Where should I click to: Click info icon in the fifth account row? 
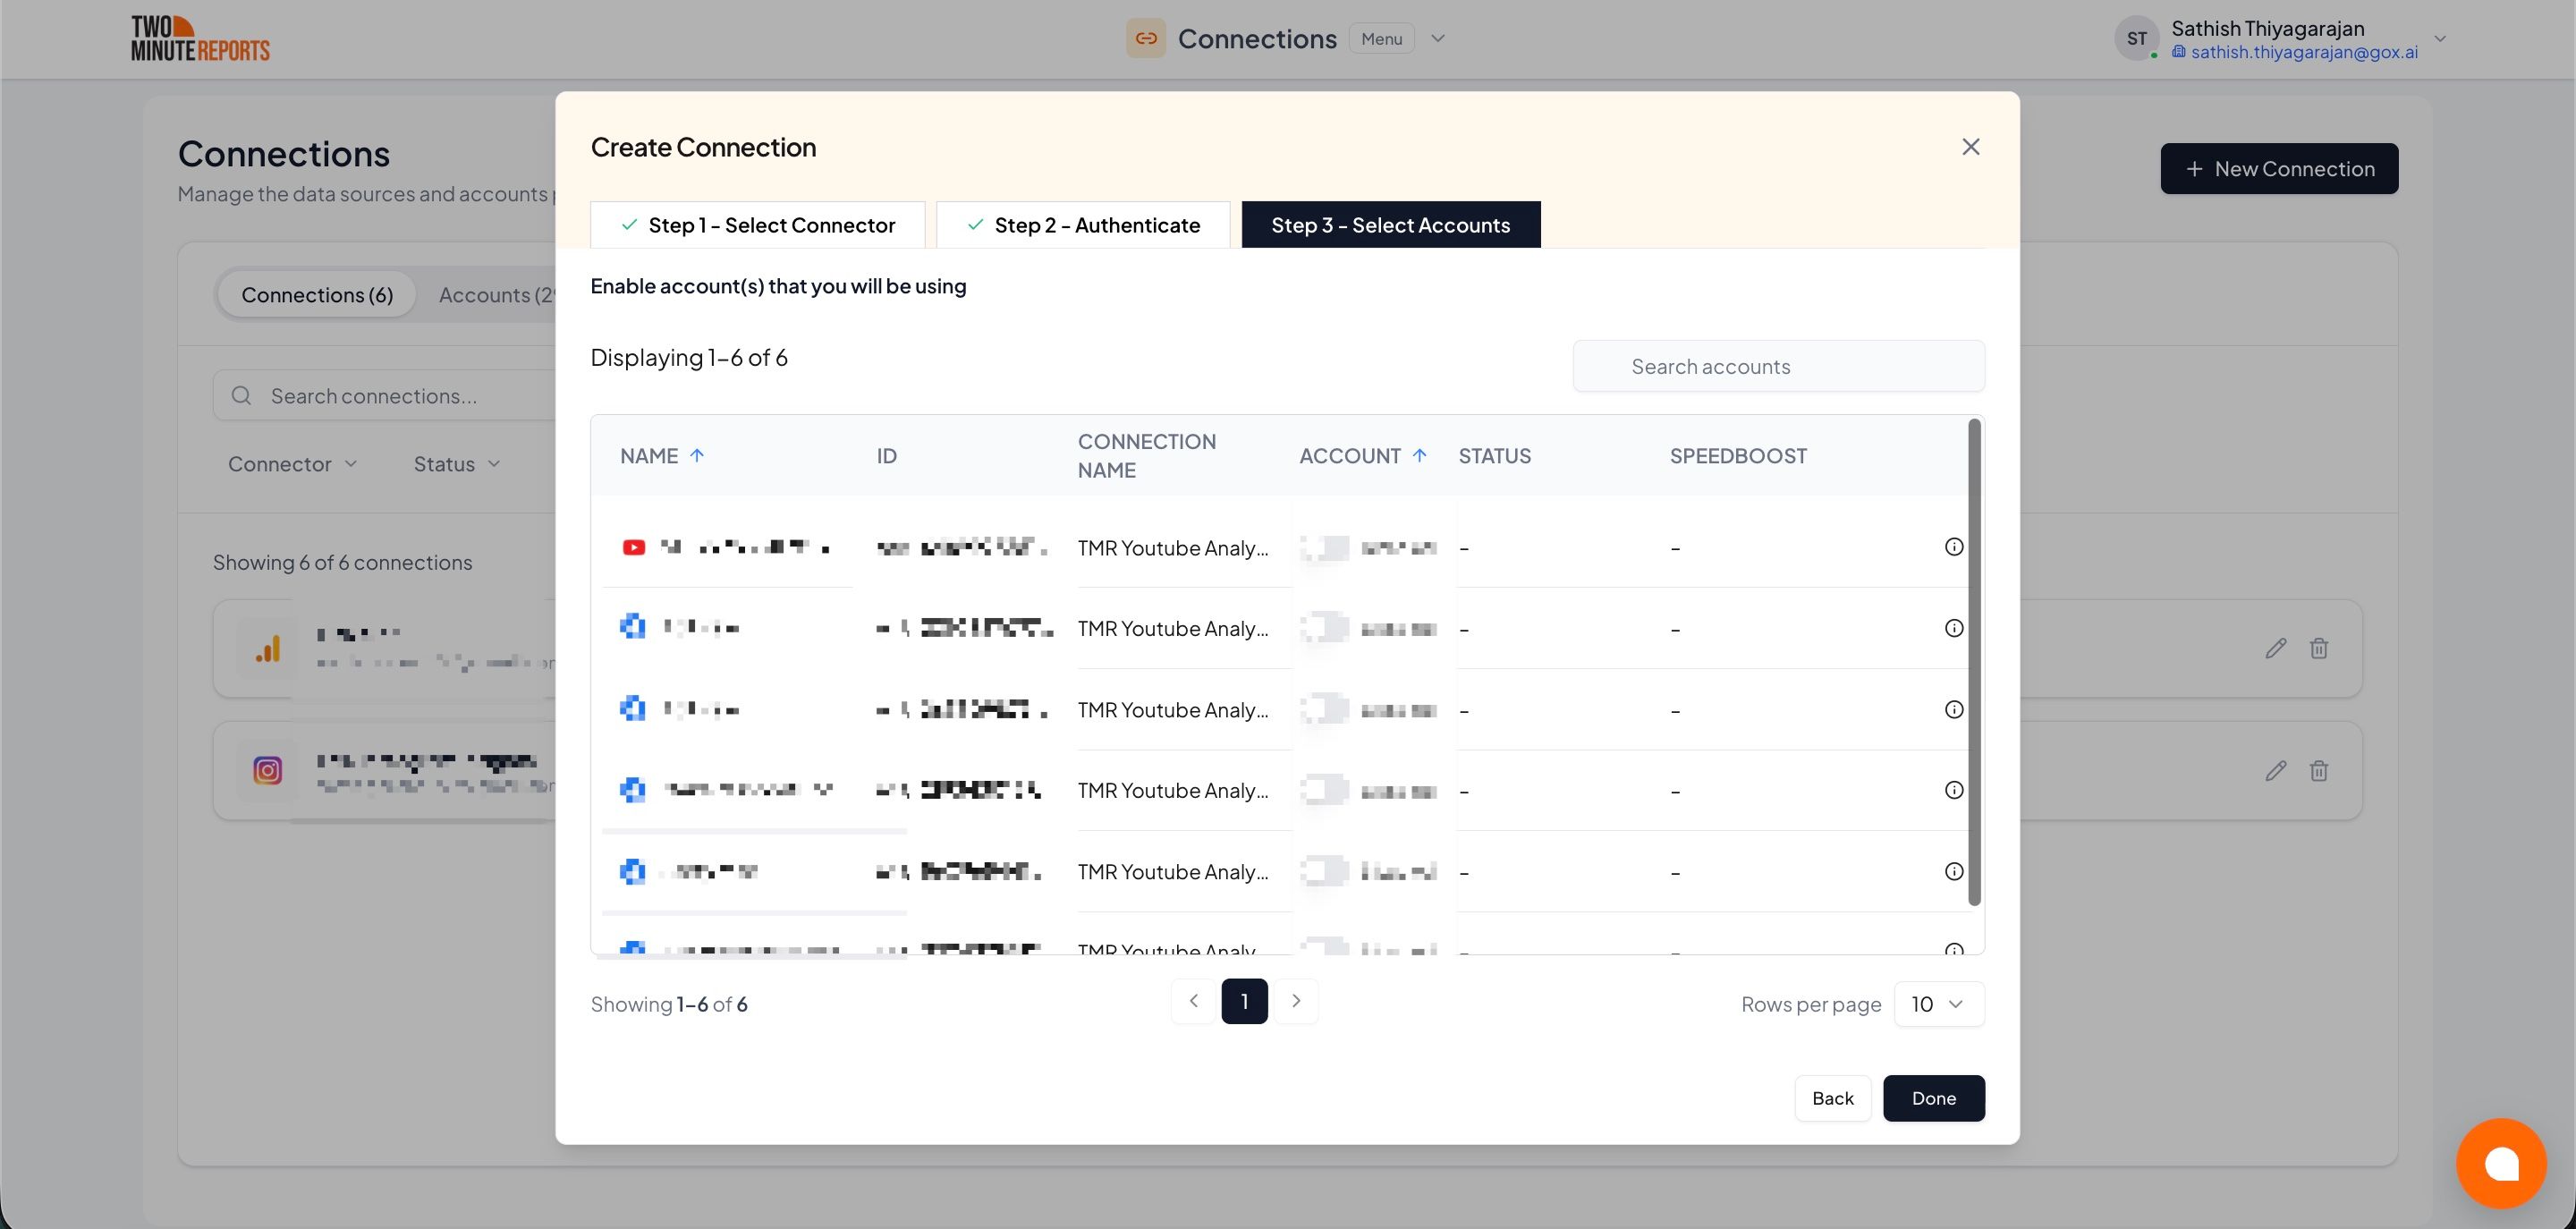click(1953, 872)
